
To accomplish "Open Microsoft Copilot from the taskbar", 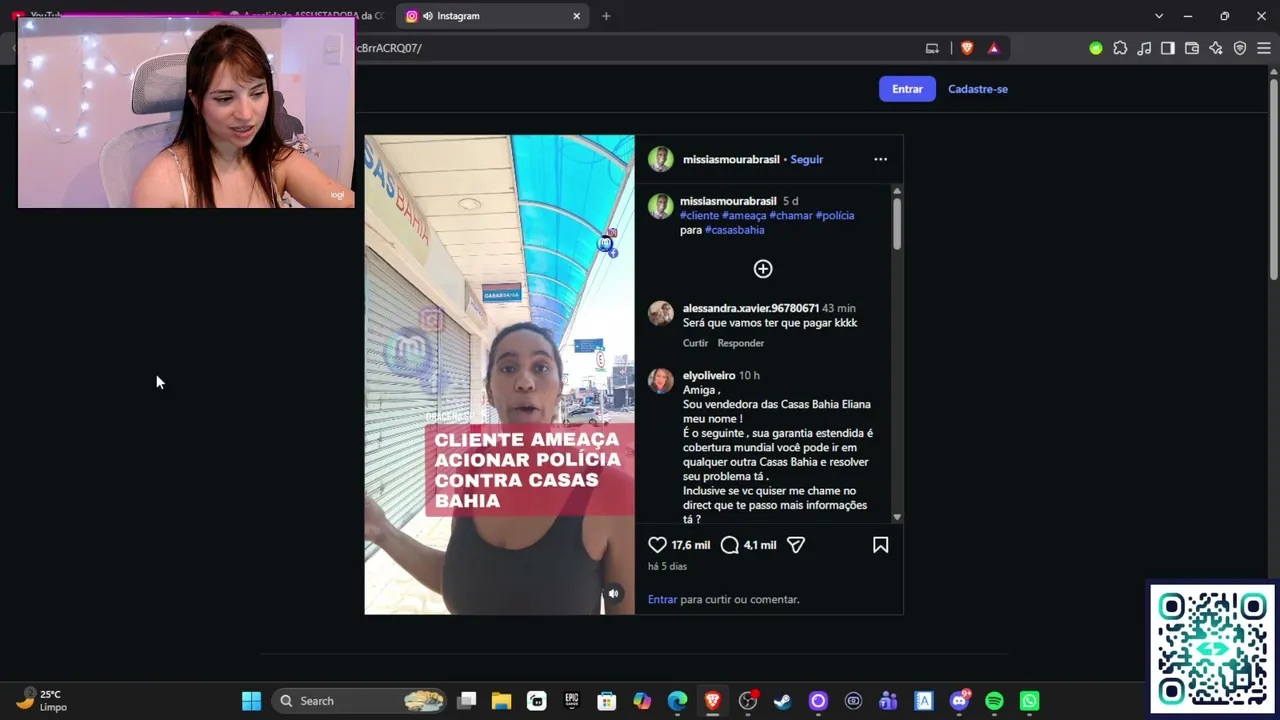I will click(642, 701).
